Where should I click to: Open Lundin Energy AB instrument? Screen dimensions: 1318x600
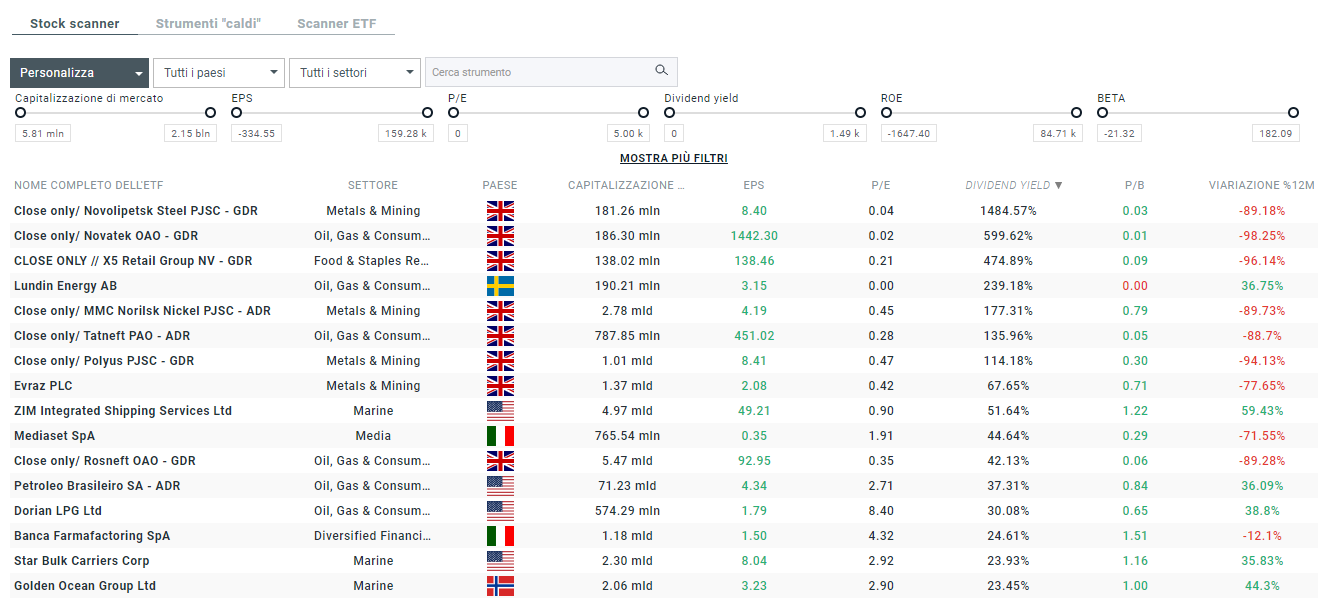pyautogui.click(x=65, y=286)
